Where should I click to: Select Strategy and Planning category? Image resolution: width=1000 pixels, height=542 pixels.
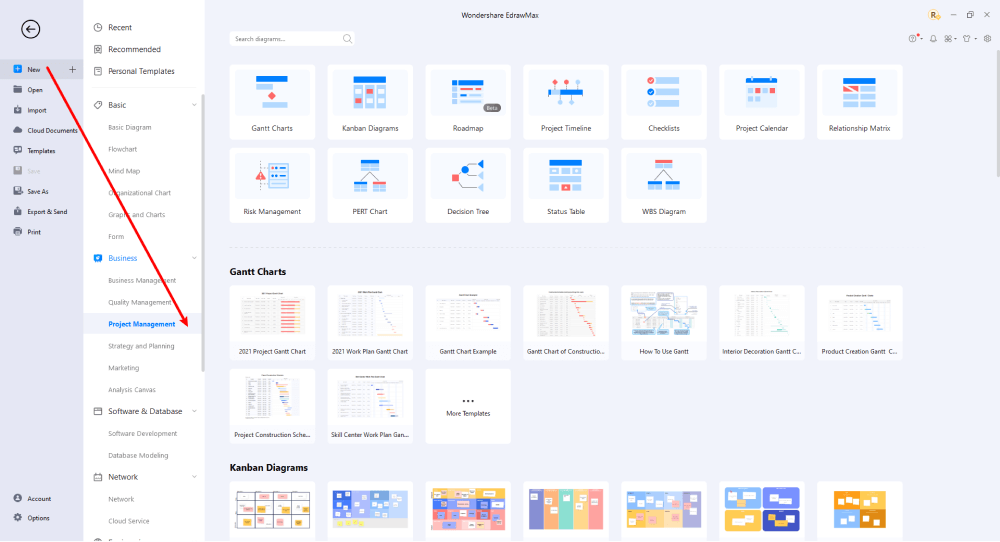click(143, 346)
